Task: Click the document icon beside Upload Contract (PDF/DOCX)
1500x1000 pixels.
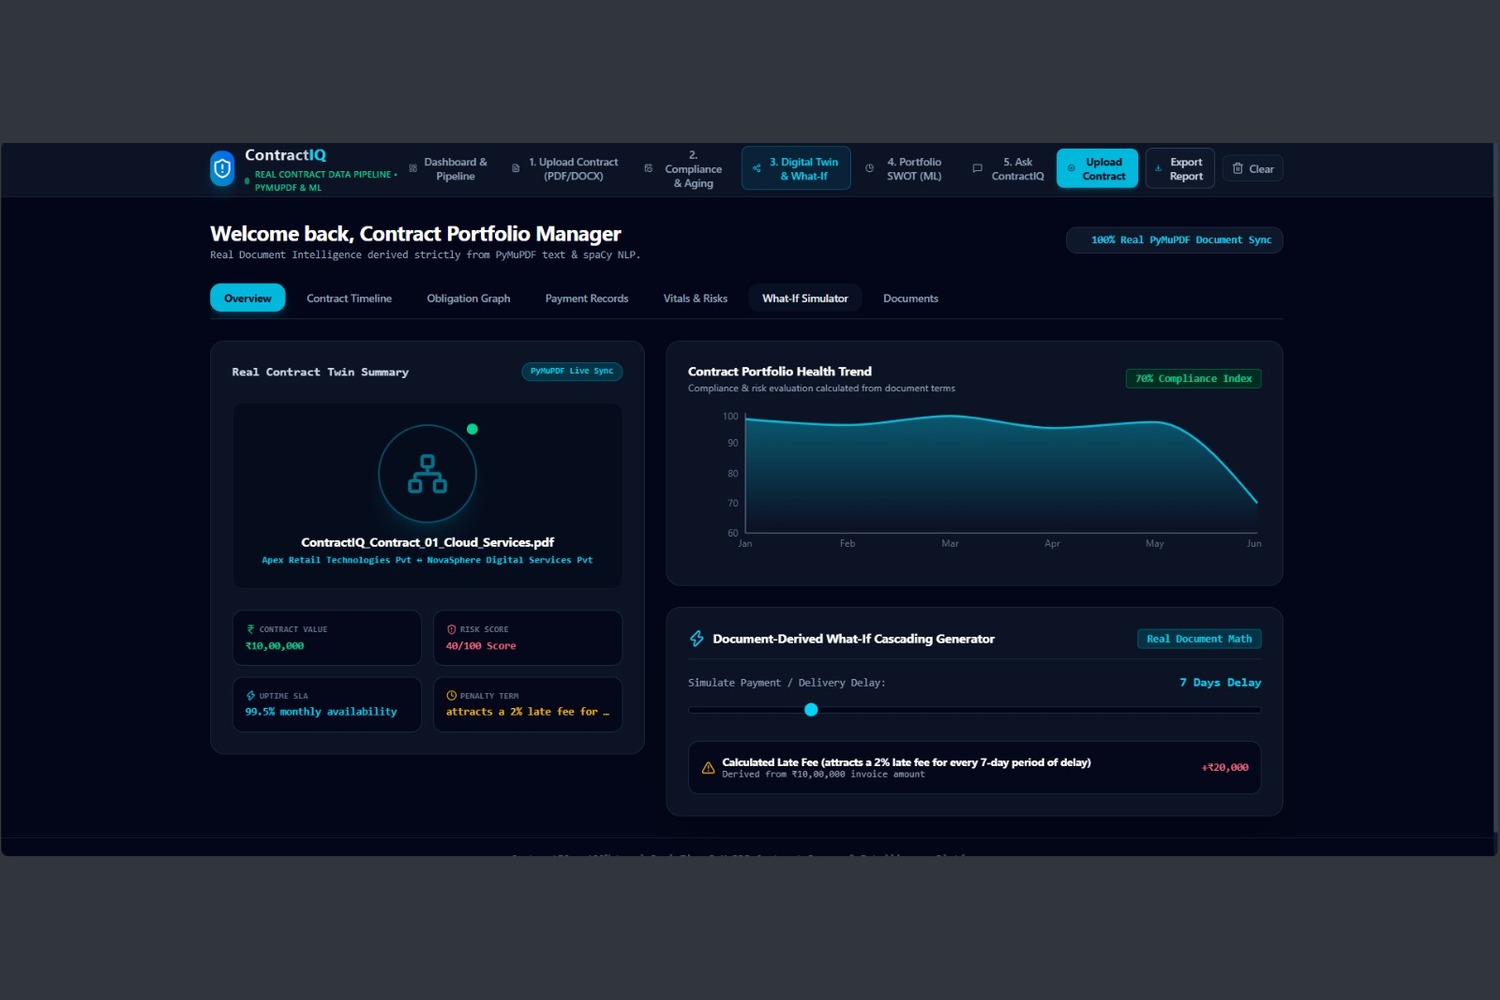Action: coord(516,168)
